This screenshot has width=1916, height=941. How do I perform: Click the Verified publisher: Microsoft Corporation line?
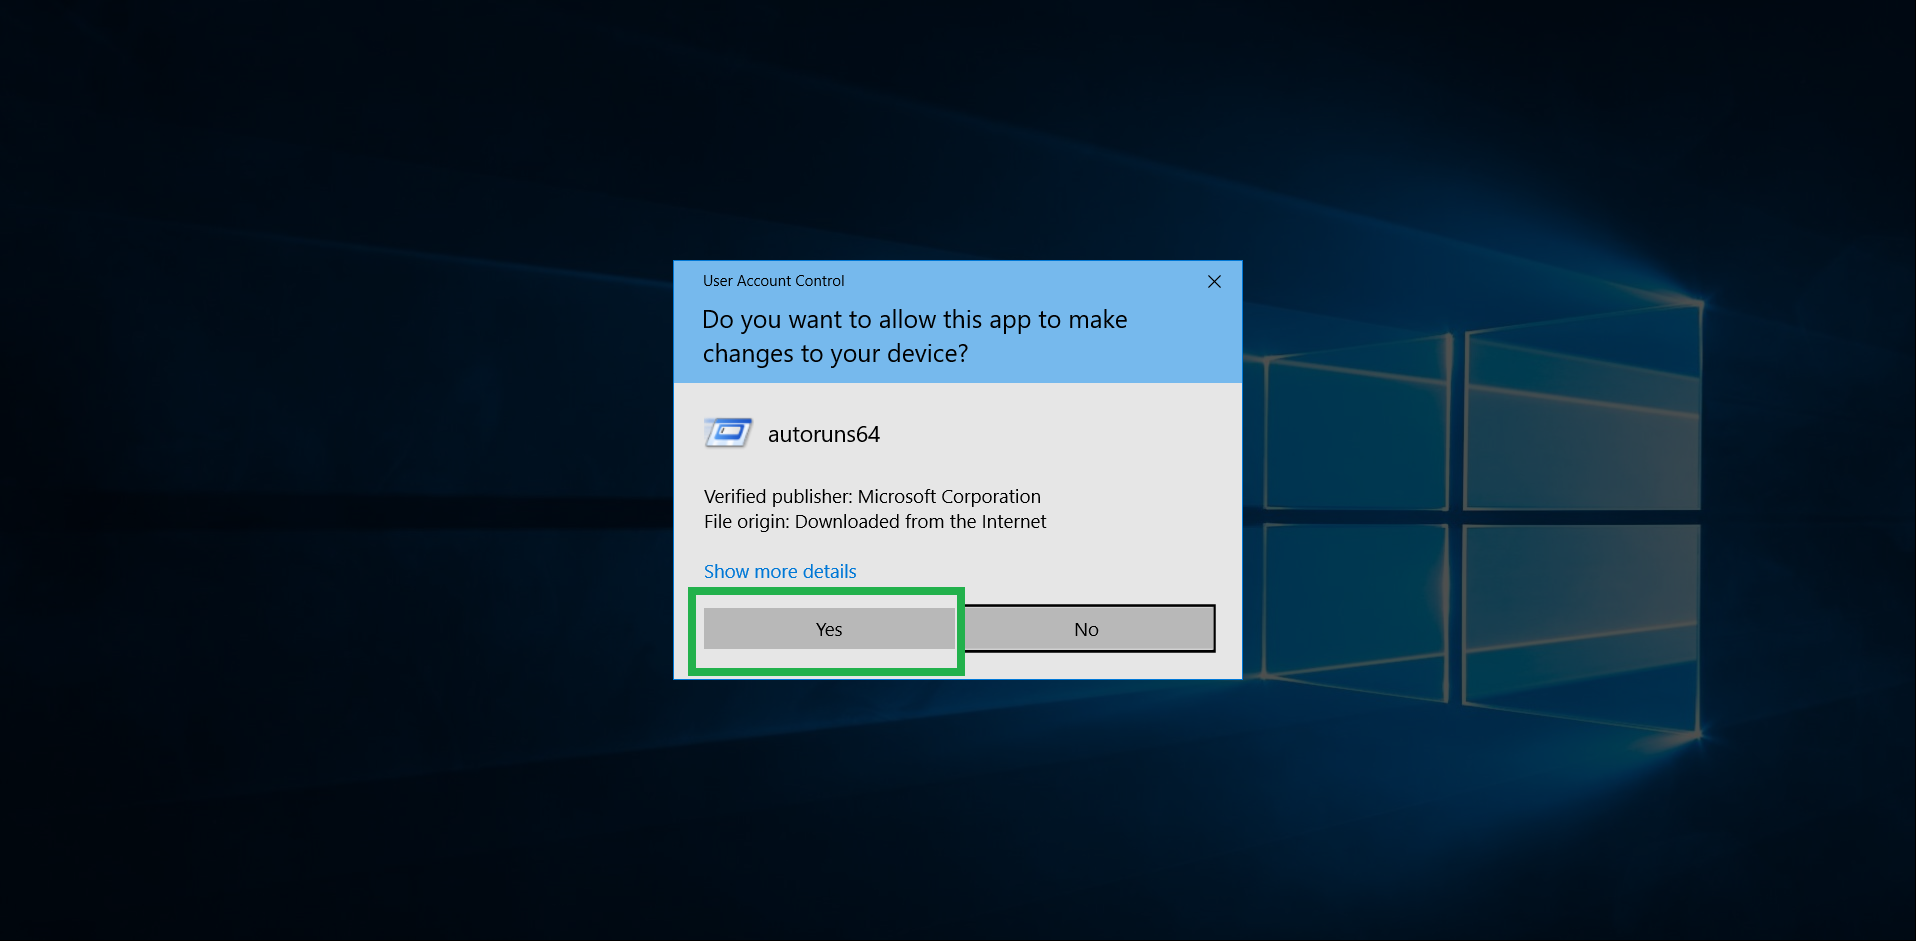pyautogui.click(x=872, y=496)
